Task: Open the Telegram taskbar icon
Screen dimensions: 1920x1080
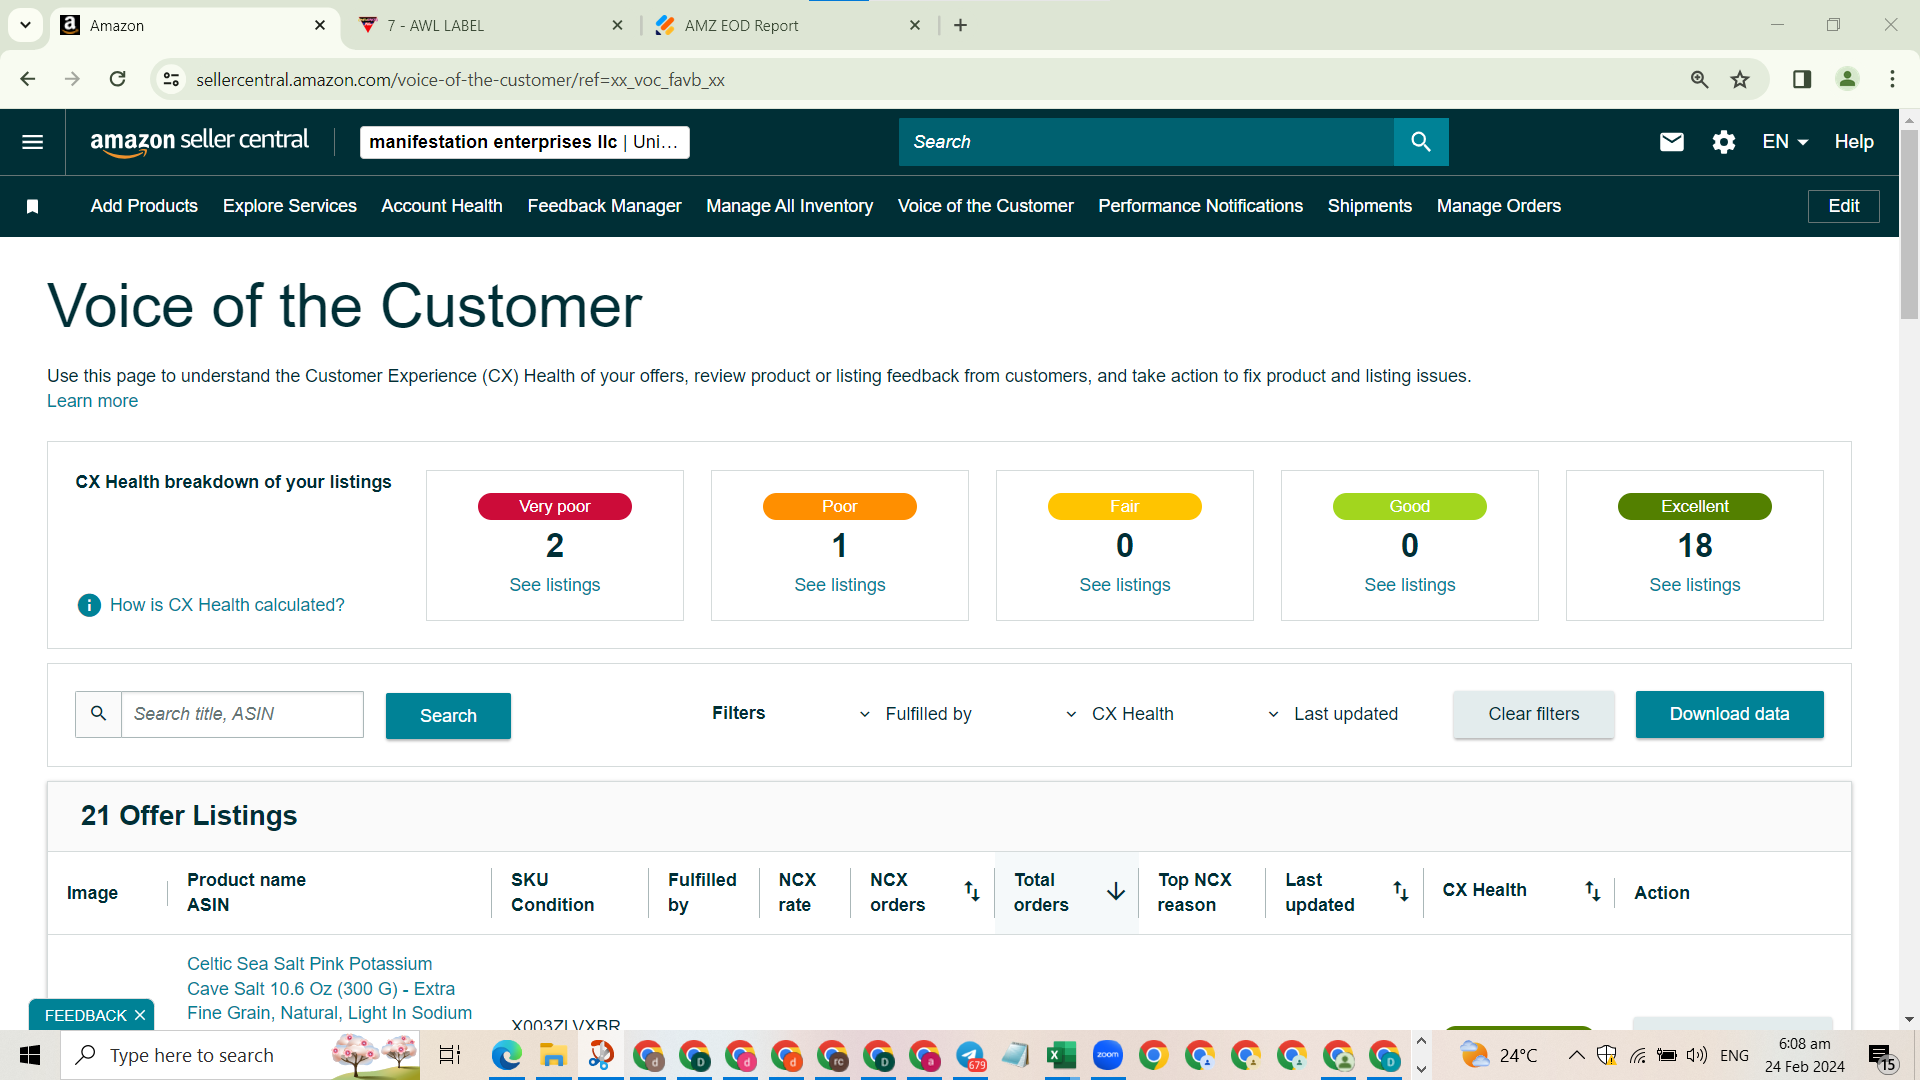Action: (970, 1055)
